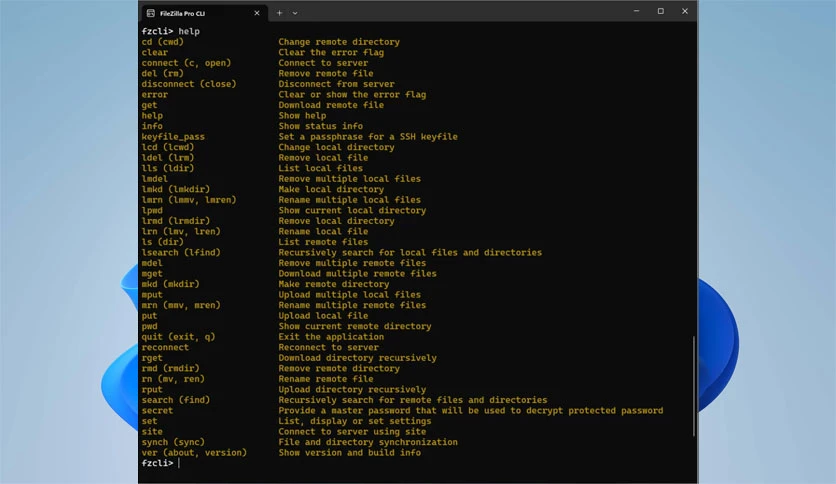Click the 'connect (c, open)' command
Viewport: 836px width, 484px height.
click(x=186, y=63)
